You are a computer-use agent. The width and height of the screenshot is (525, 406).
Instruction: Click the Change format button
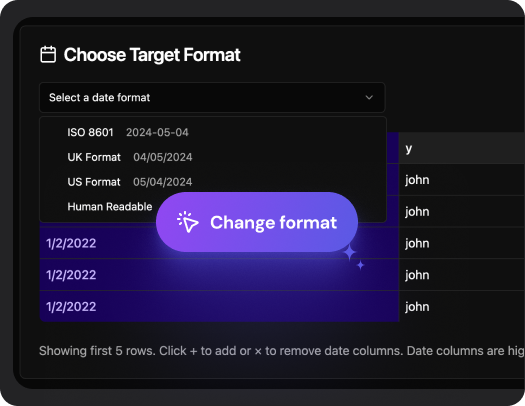coord(257,222)
